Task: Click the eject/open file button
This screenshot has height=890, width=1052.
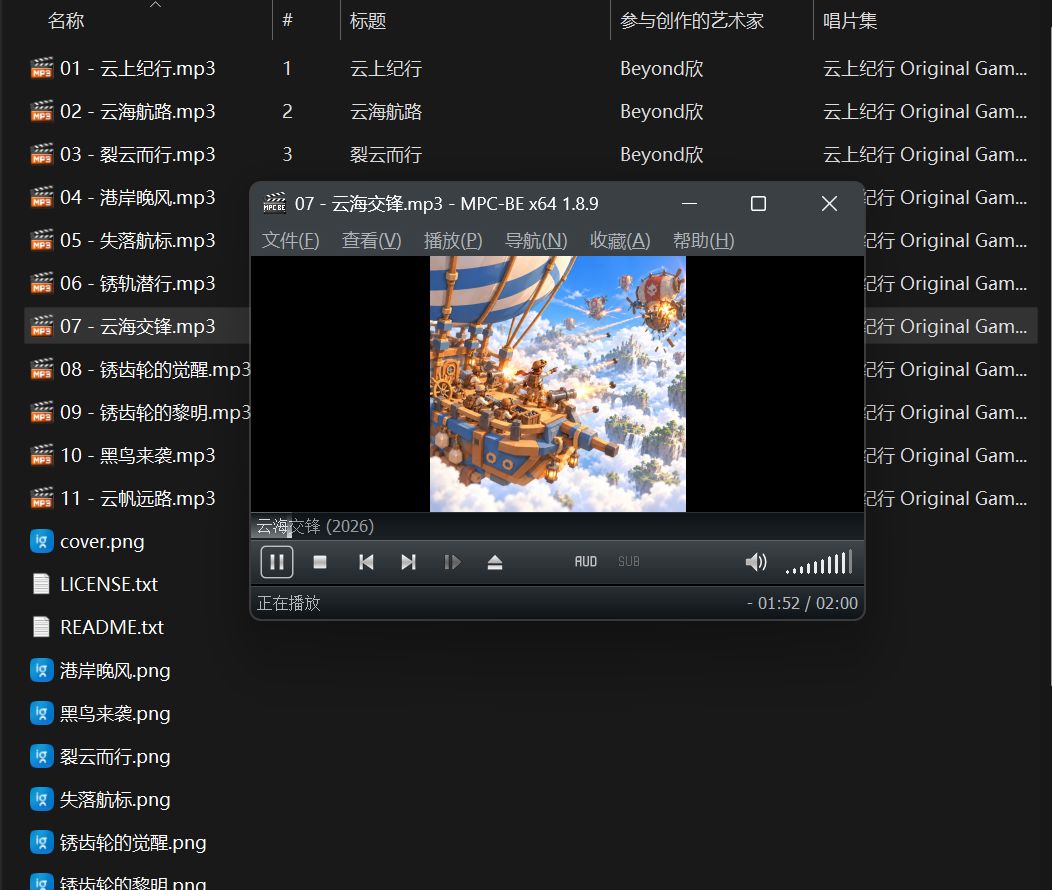Action: [x=495, y=562]
